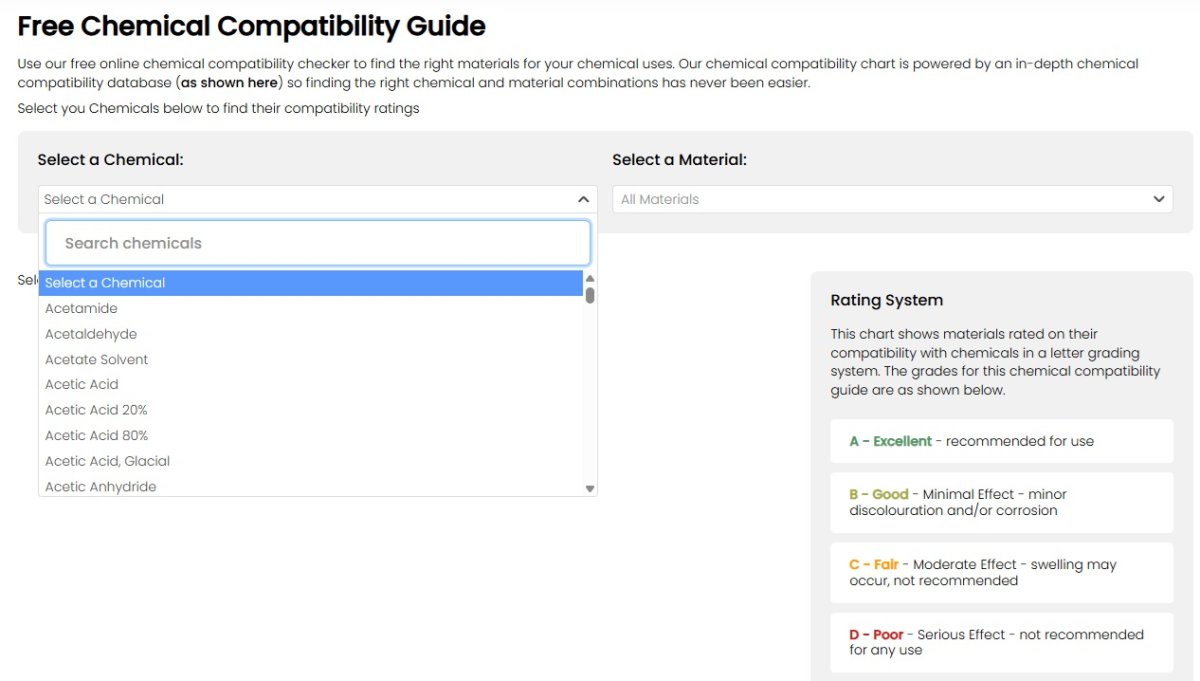Screen dimensions: 1200x681
Task: Click the B - Good rating card
Action: (x=1001, y=502)
